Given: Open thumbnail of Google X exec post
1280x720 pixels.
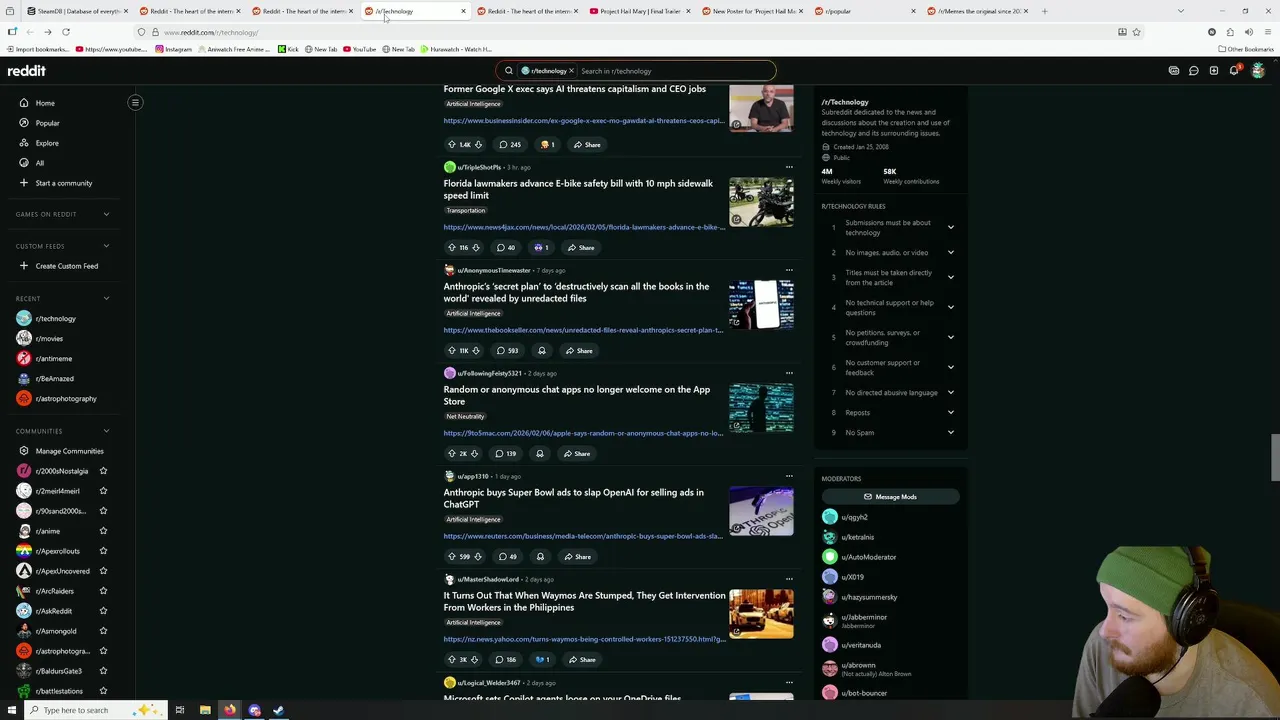Looking at the screenshot, I should coord(761,109).
